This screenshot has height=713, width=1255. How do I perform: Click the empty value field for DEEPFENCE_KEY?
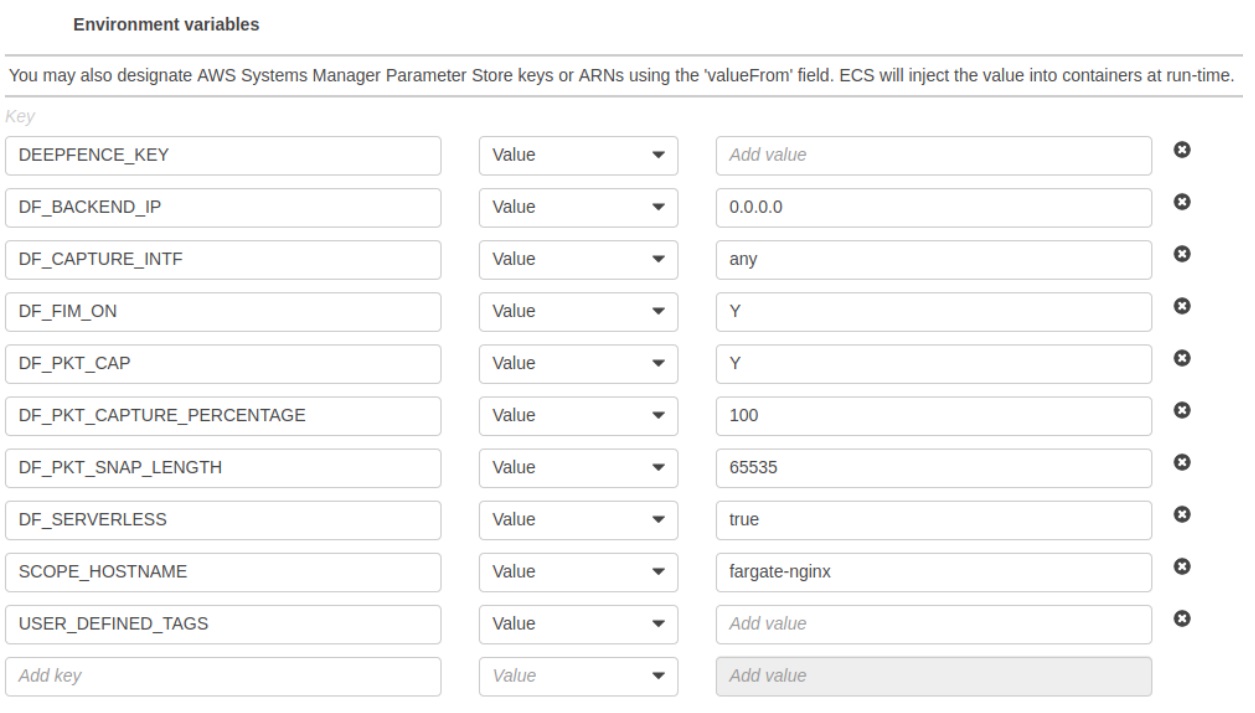pos(934,156)
